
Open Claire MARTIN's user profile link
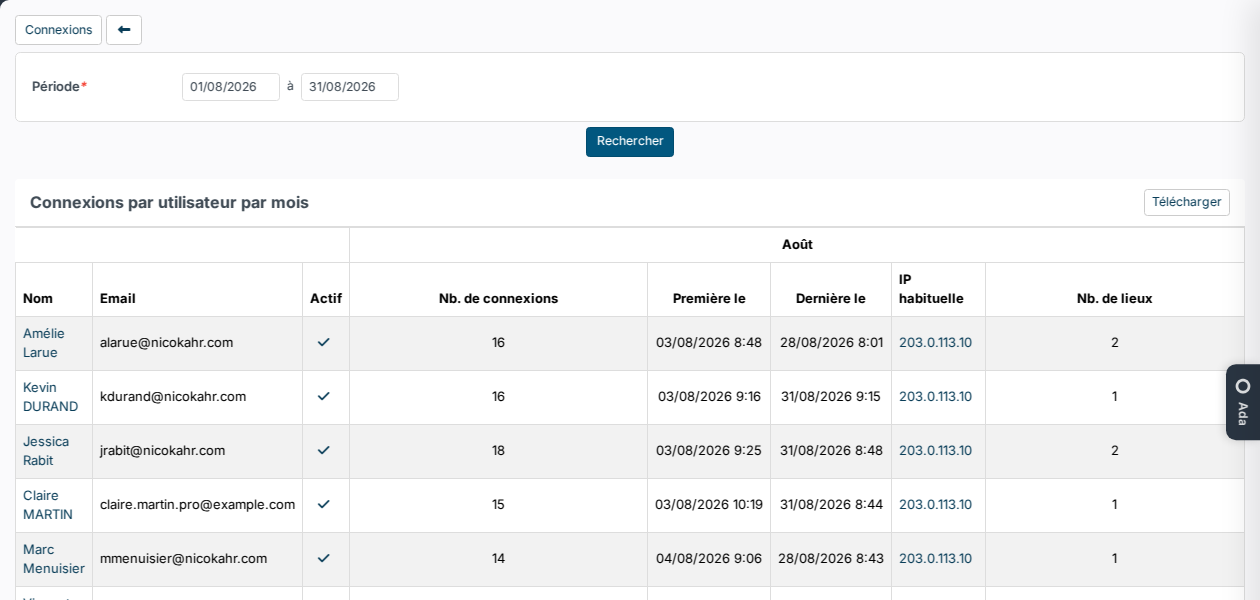[48, 505]
